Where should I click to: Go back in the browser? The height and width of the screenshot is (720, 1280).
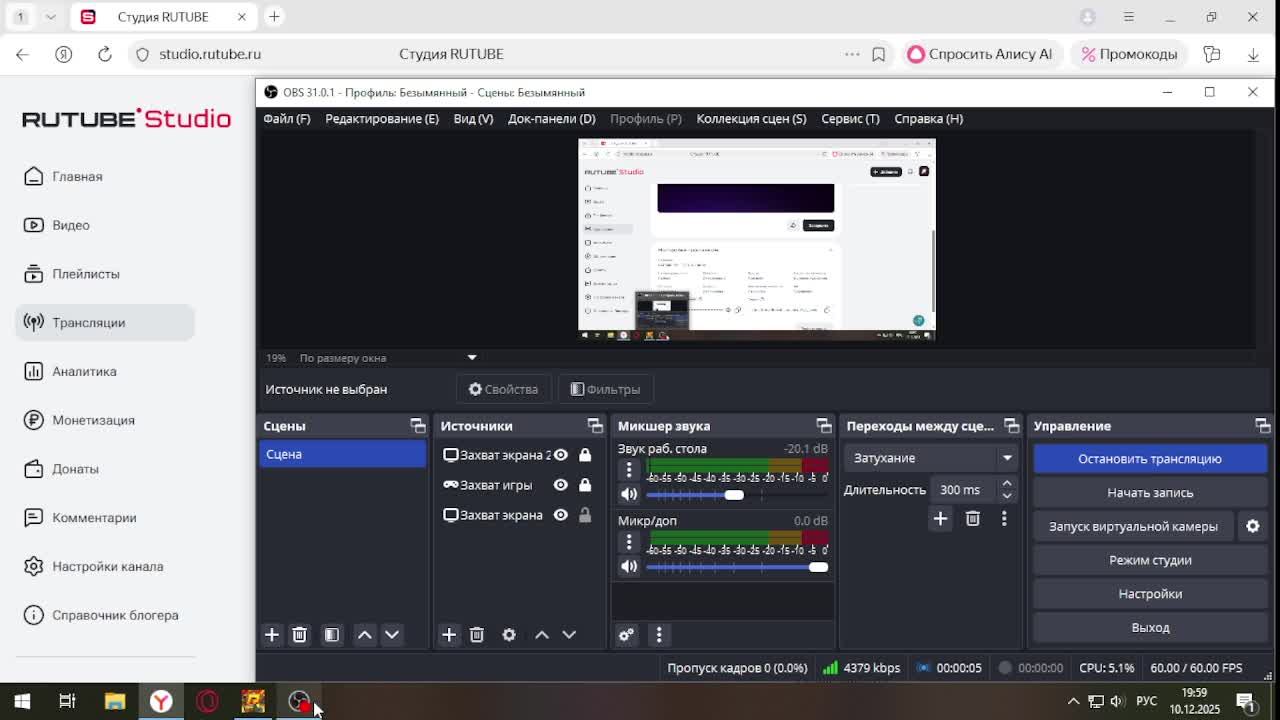[x=22, y=54]
